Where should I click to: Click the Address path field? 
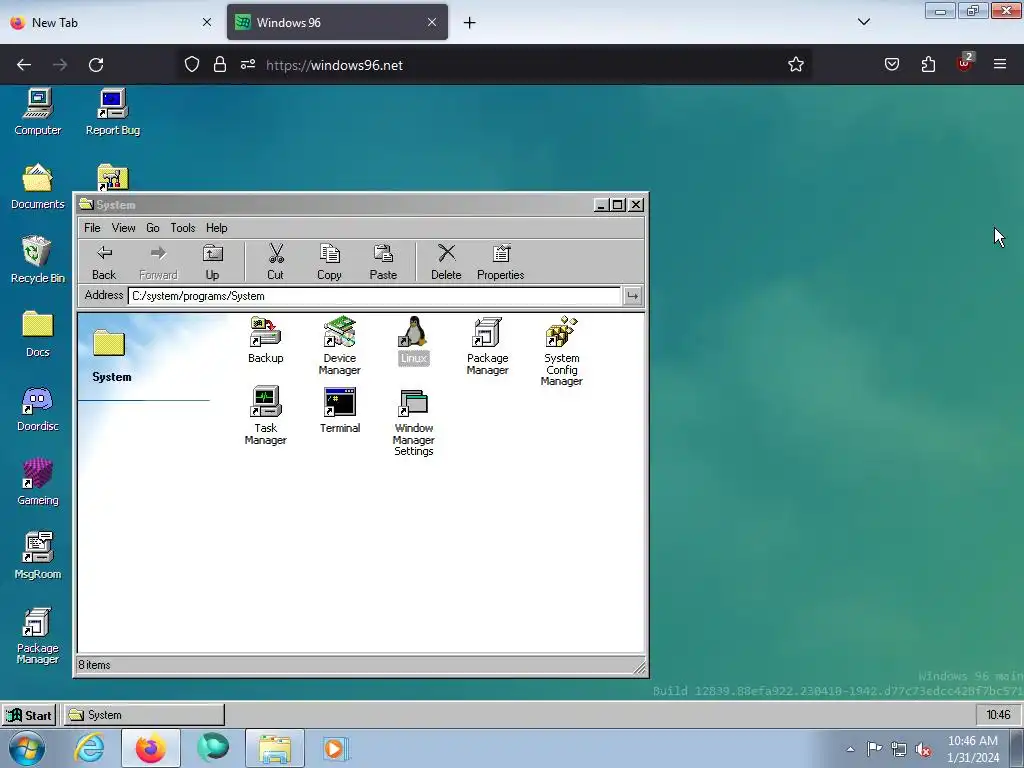pos(374,296)
